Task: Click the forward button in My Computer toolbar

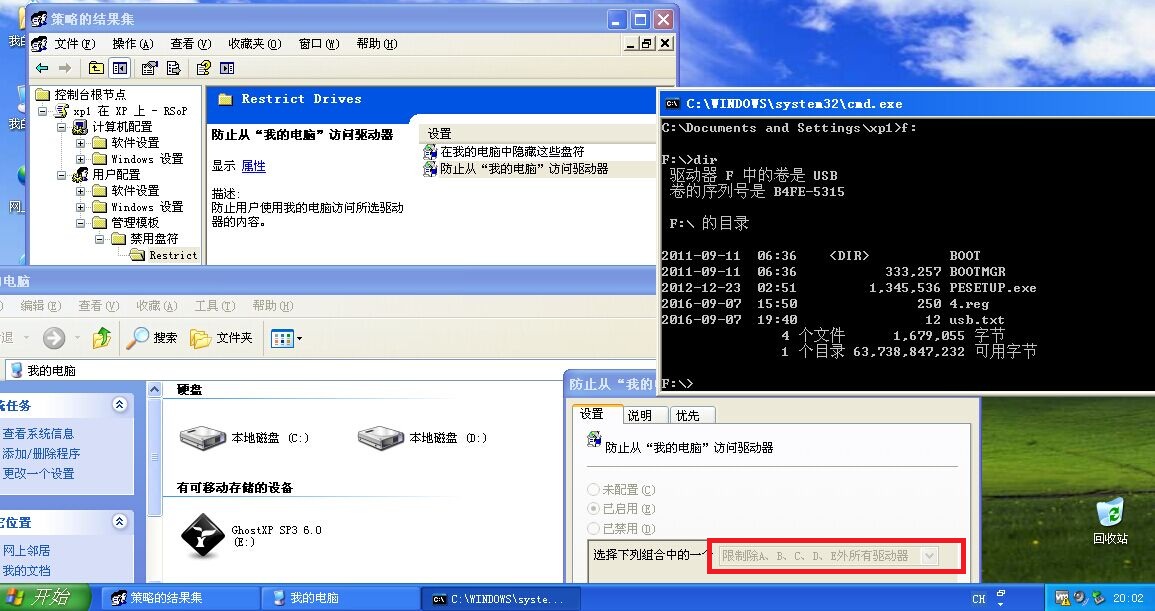Action: click(x=54, y=338)
